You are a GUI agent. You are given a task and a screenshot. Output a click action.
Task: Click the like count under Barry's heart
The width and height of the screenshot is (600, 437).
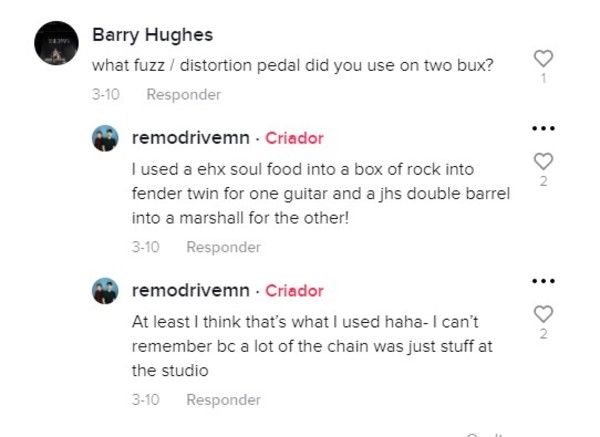[543, 78]
